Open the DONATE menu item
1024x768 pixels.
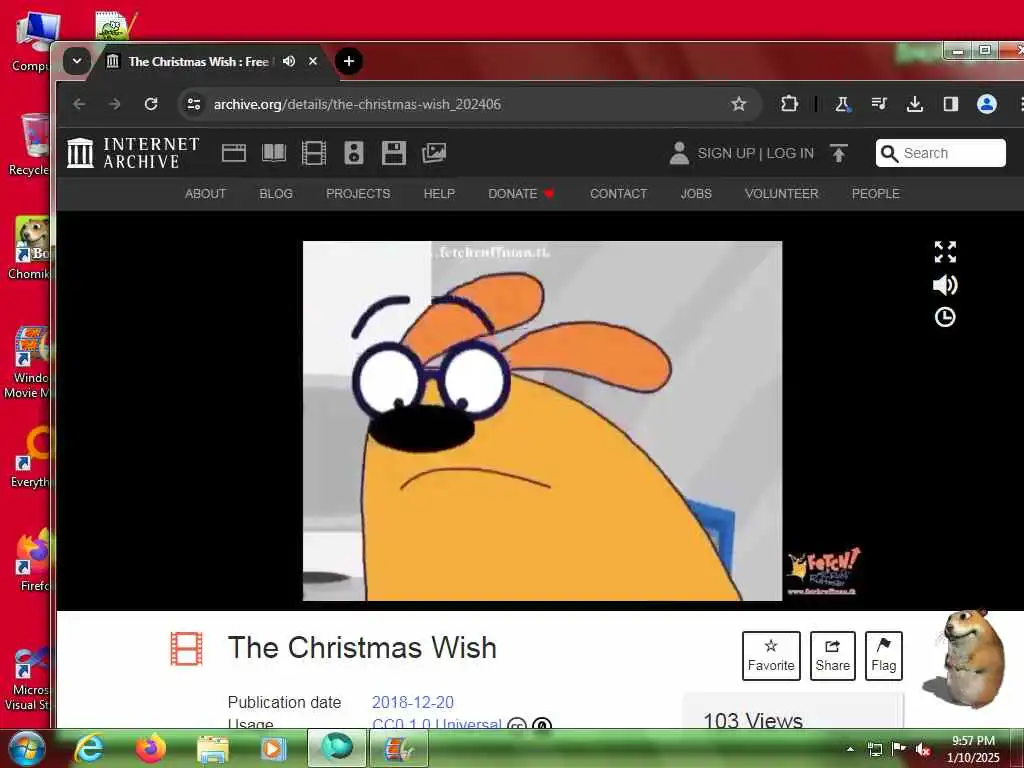click(521, 193)
